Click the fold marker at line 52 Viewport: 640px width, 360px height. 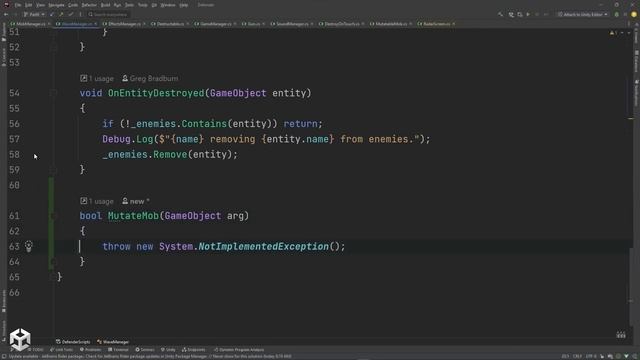click(x=53, y=47)
